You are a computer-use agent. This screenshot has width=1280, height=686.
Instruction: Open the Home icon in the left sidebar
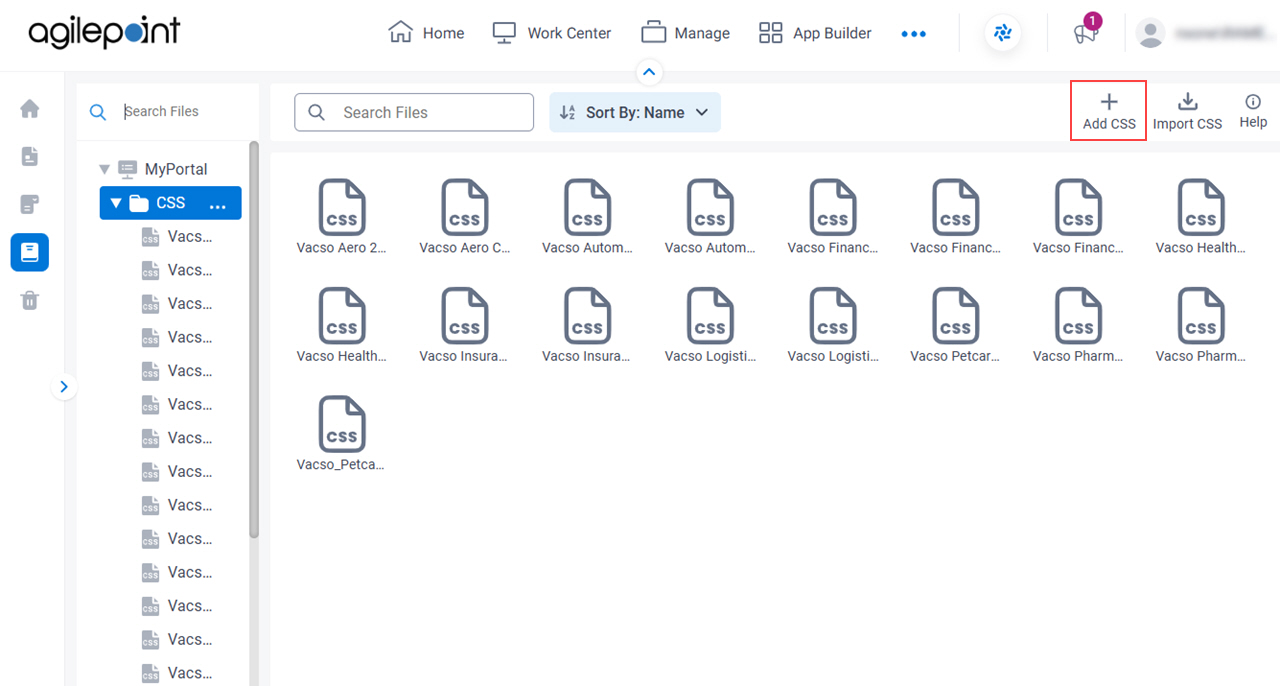click(30, 109)
